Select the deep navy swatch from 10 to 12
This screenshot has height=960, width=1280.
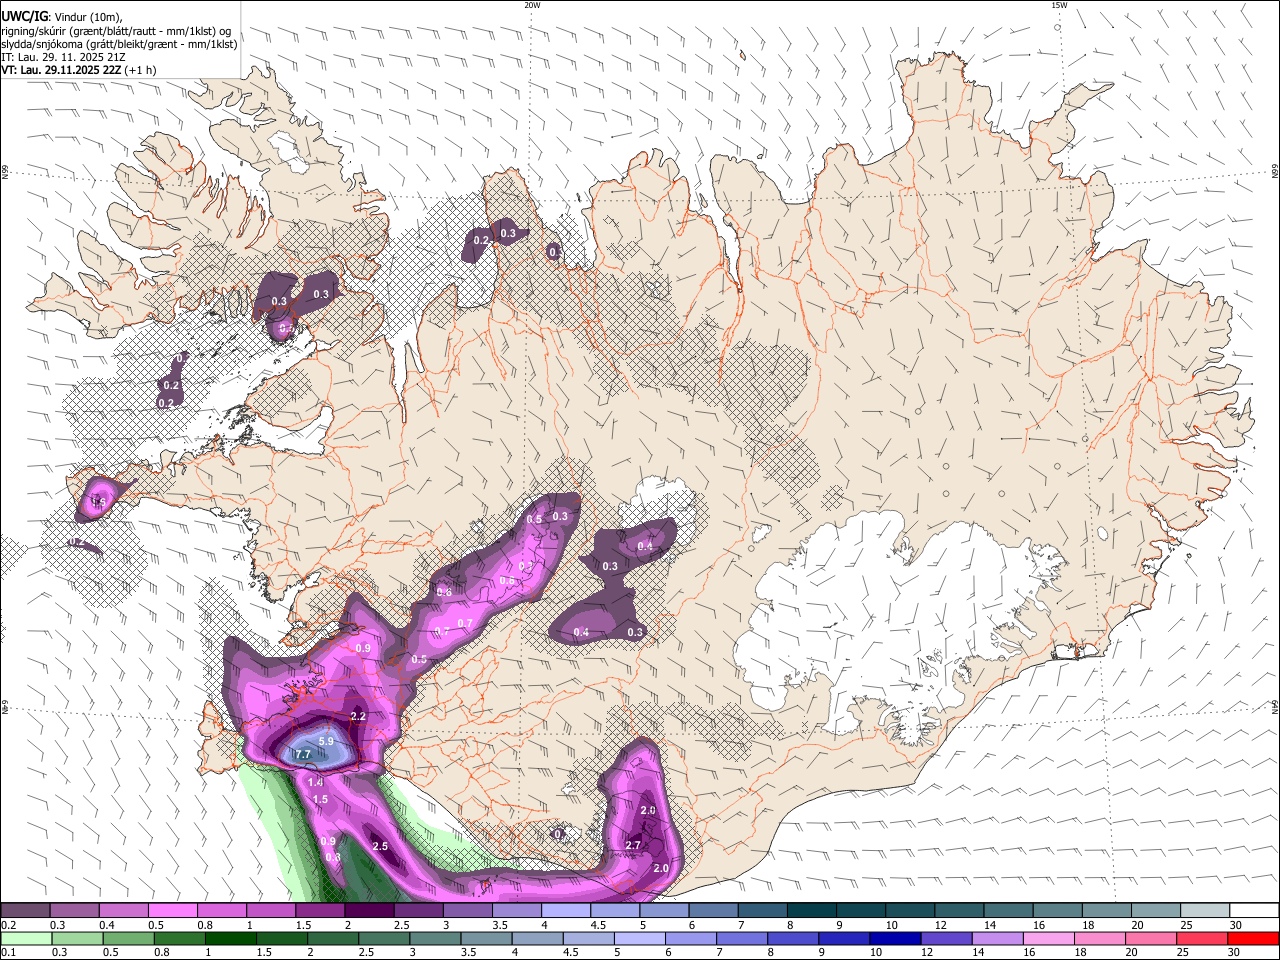tap(894, 938)
